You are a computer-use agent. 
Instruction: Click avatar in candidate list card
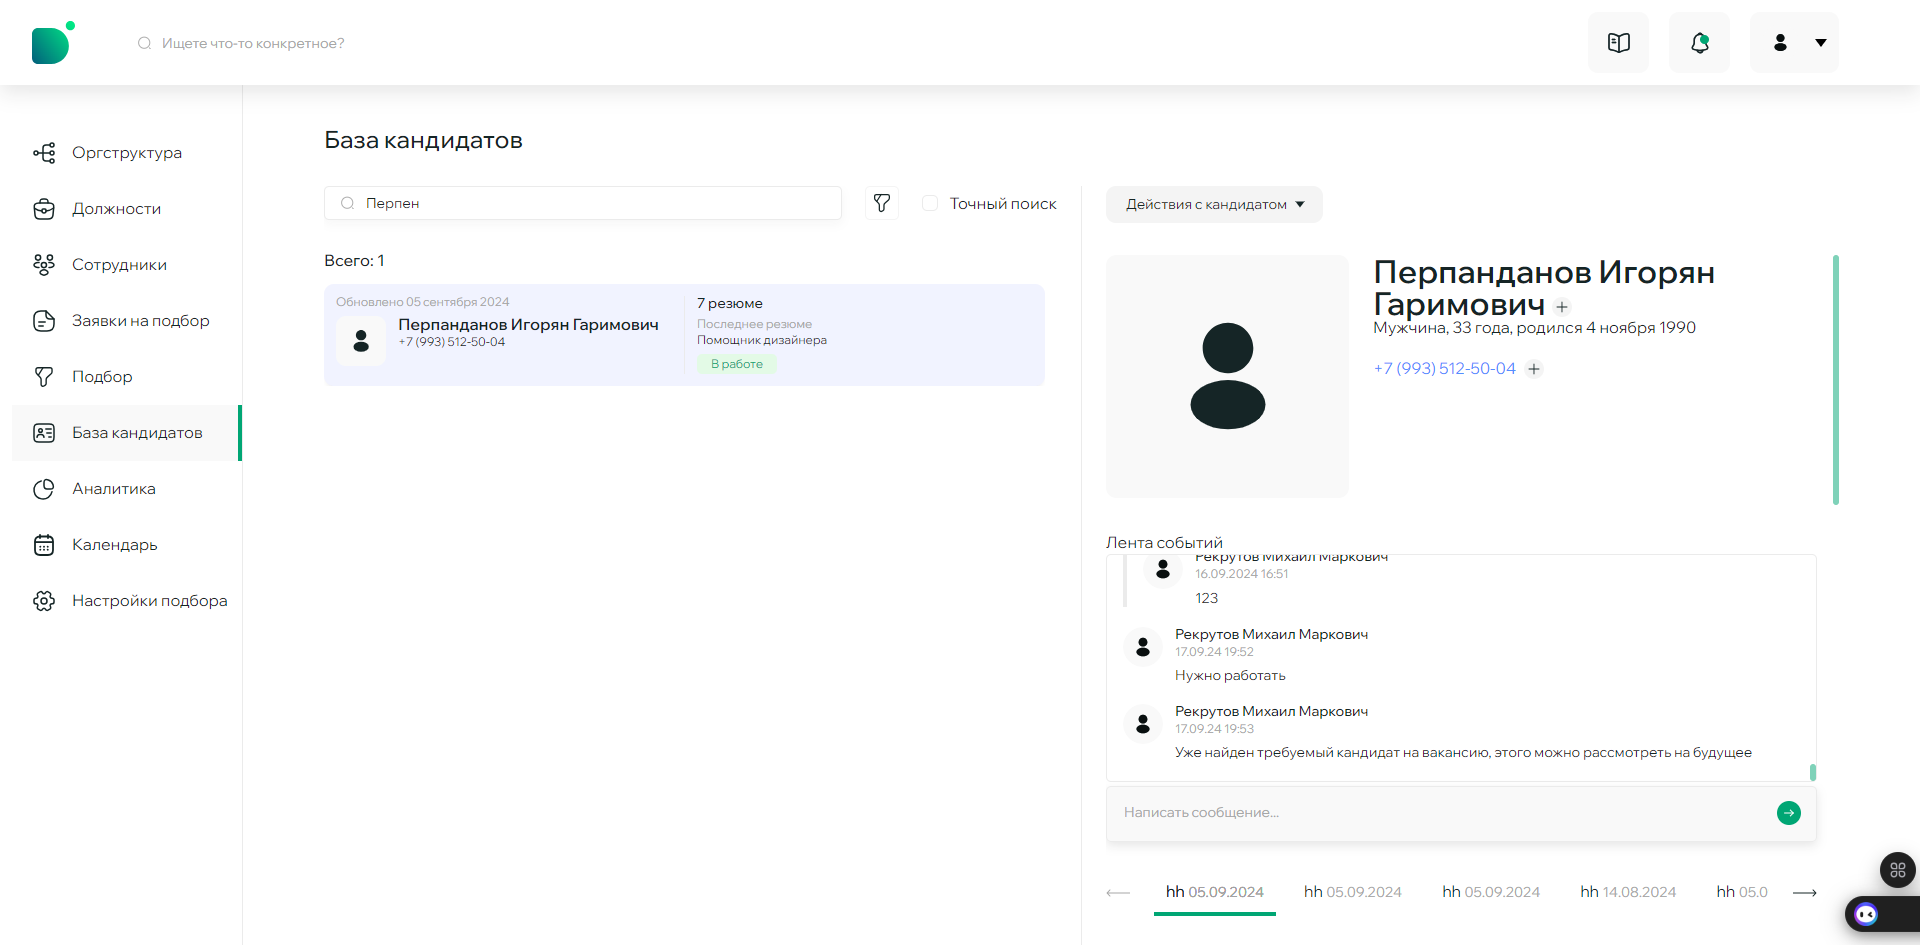pos(361,341)
